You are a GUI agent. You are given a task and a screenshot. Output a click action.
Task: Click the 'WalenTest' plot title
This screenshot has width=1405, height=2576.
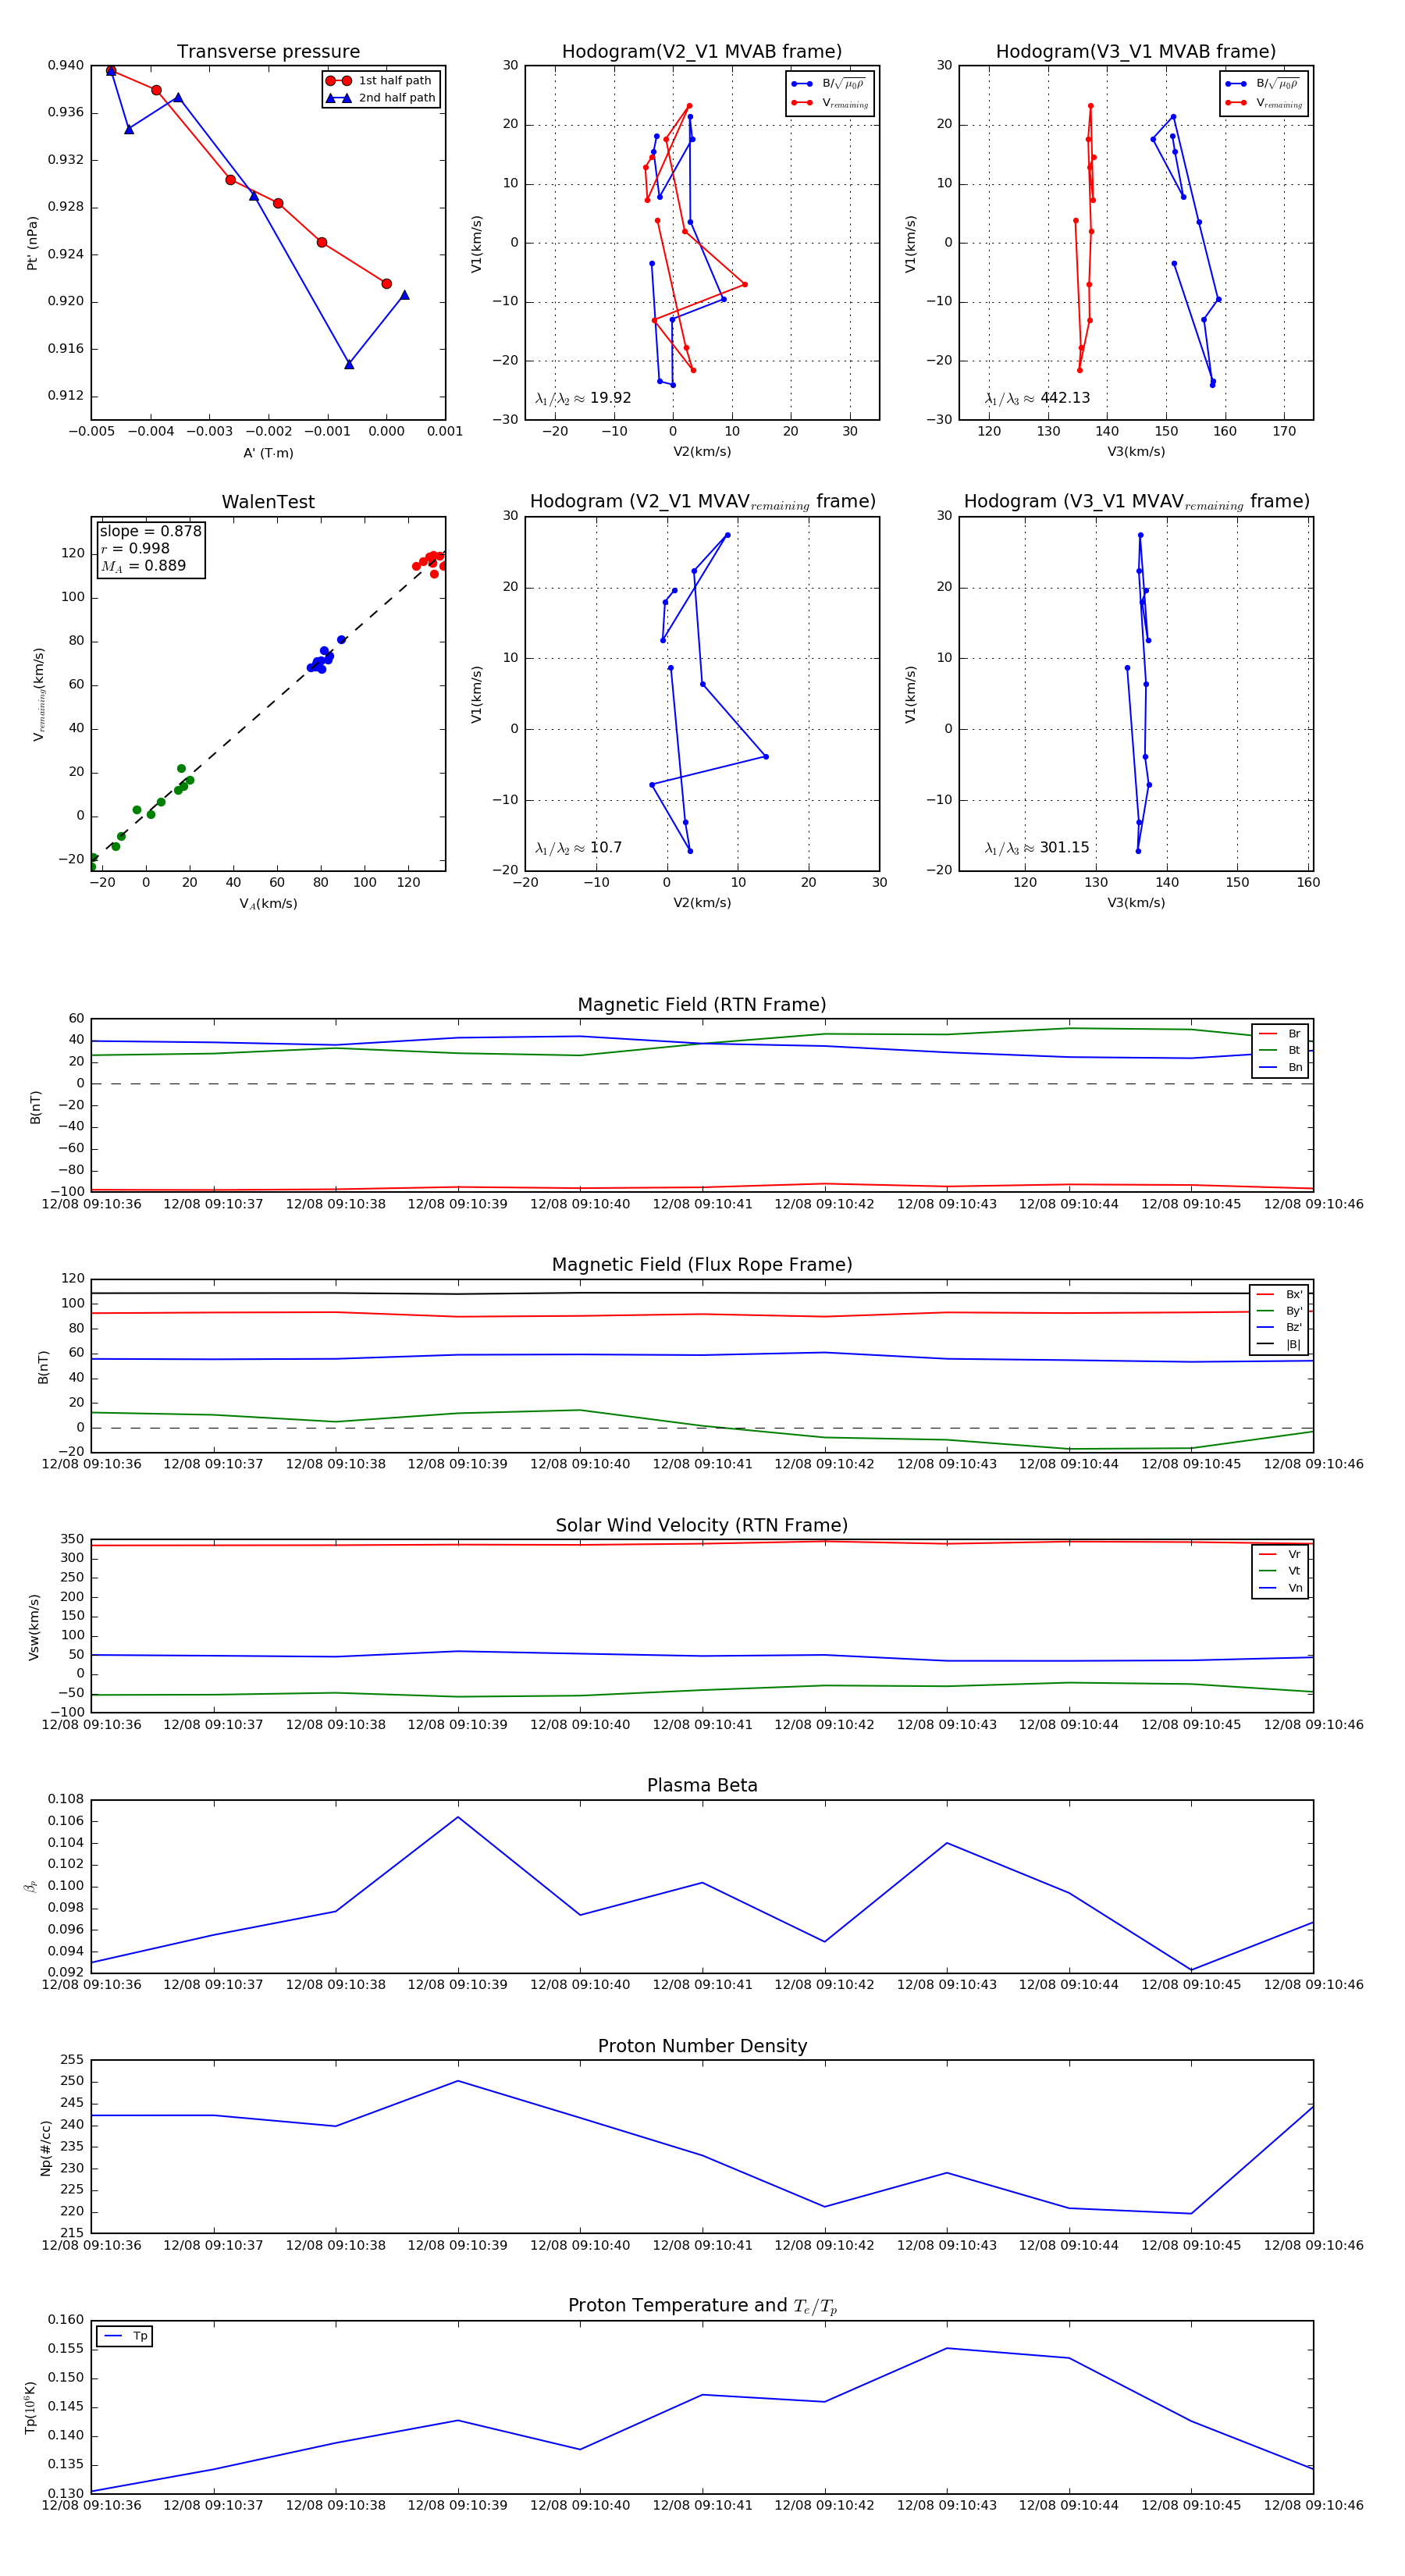pyautogui.click(x=268, y=502)
